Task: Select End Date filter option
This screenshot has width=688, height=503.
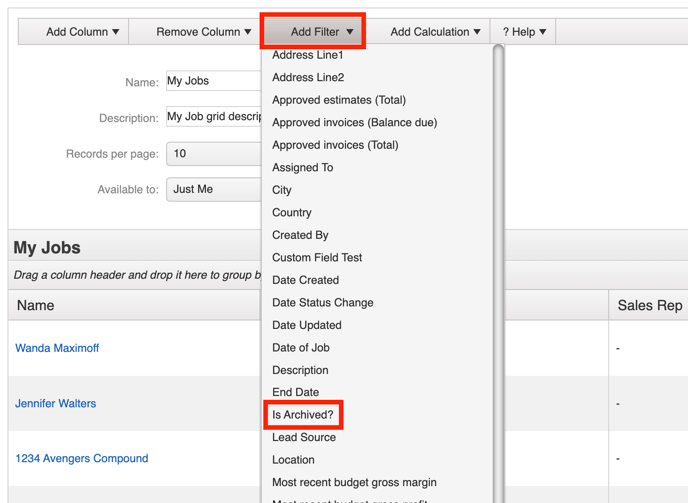Action: click(295, 392)
